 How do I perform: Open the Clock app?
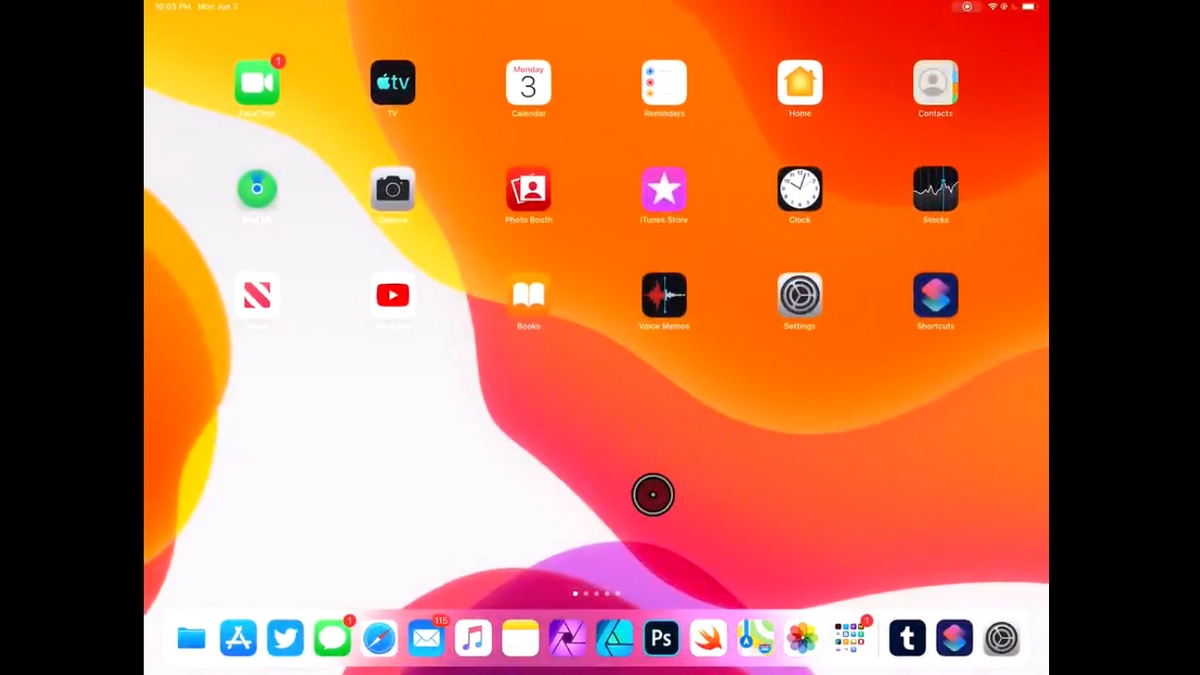click(800, 190)
